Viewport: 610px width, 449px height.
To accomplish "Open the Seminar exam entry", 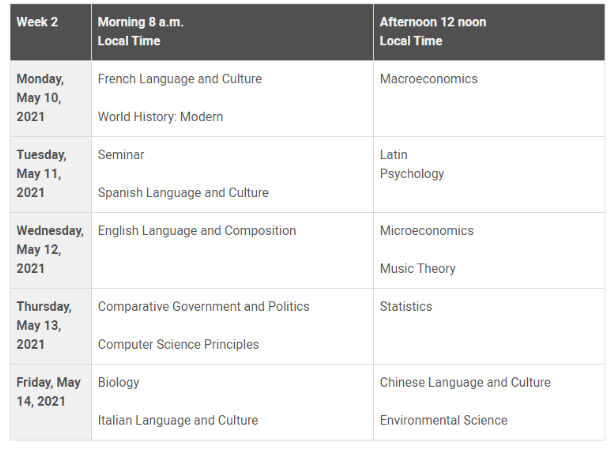I will click(121, 155).
